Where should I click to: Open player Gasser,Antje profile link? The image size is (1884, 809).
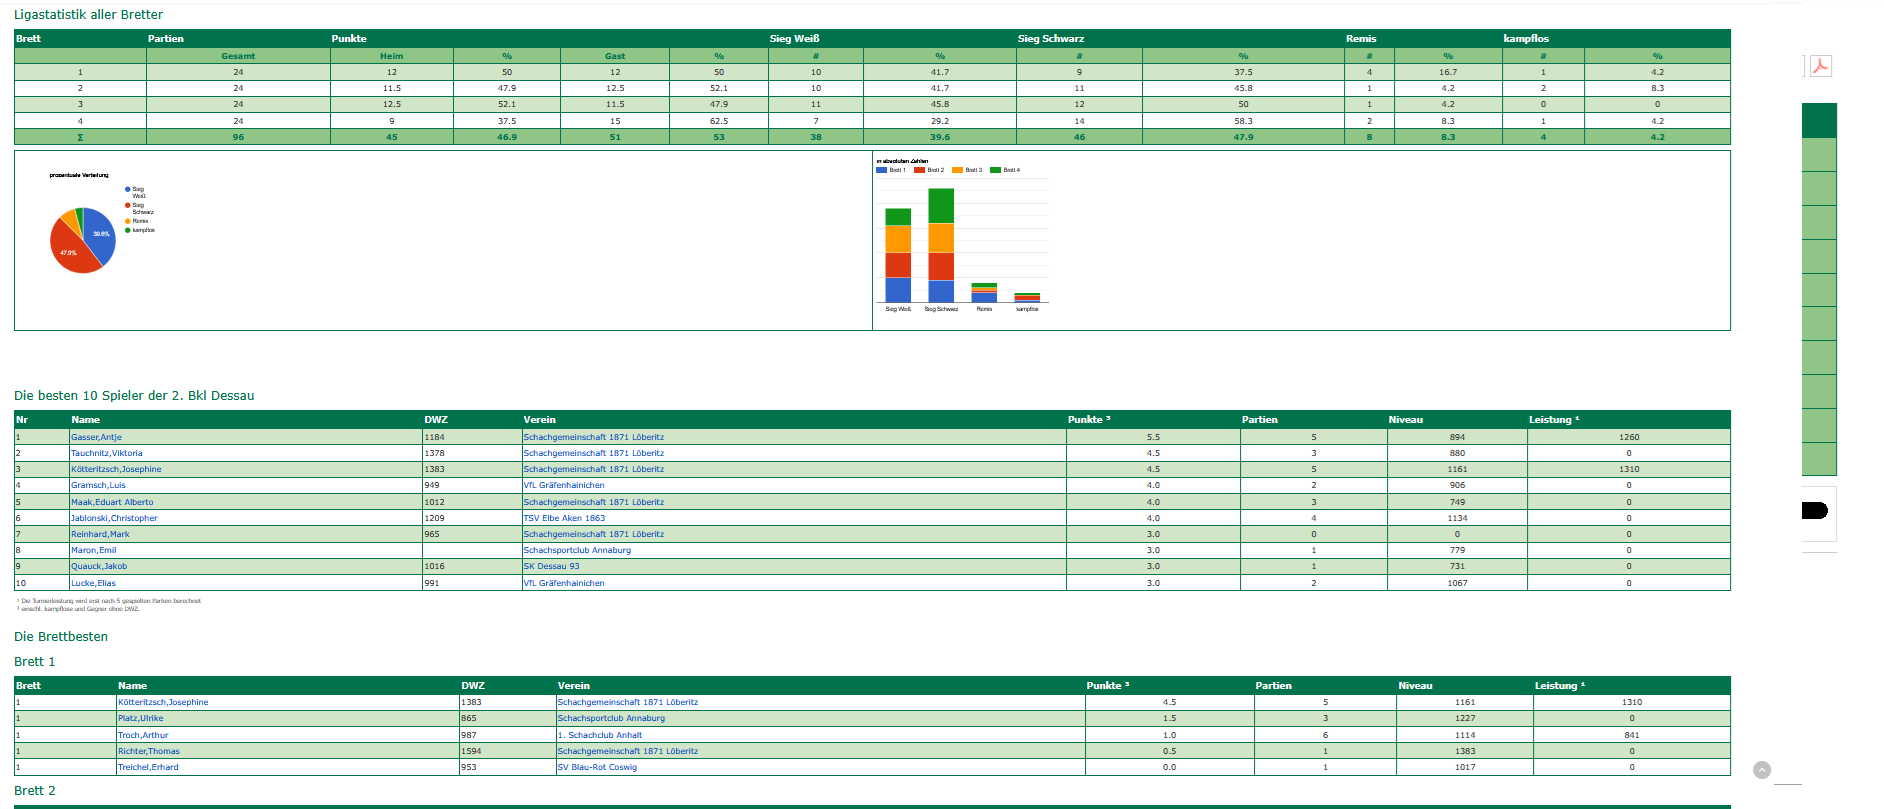click(x=96, y=437)
